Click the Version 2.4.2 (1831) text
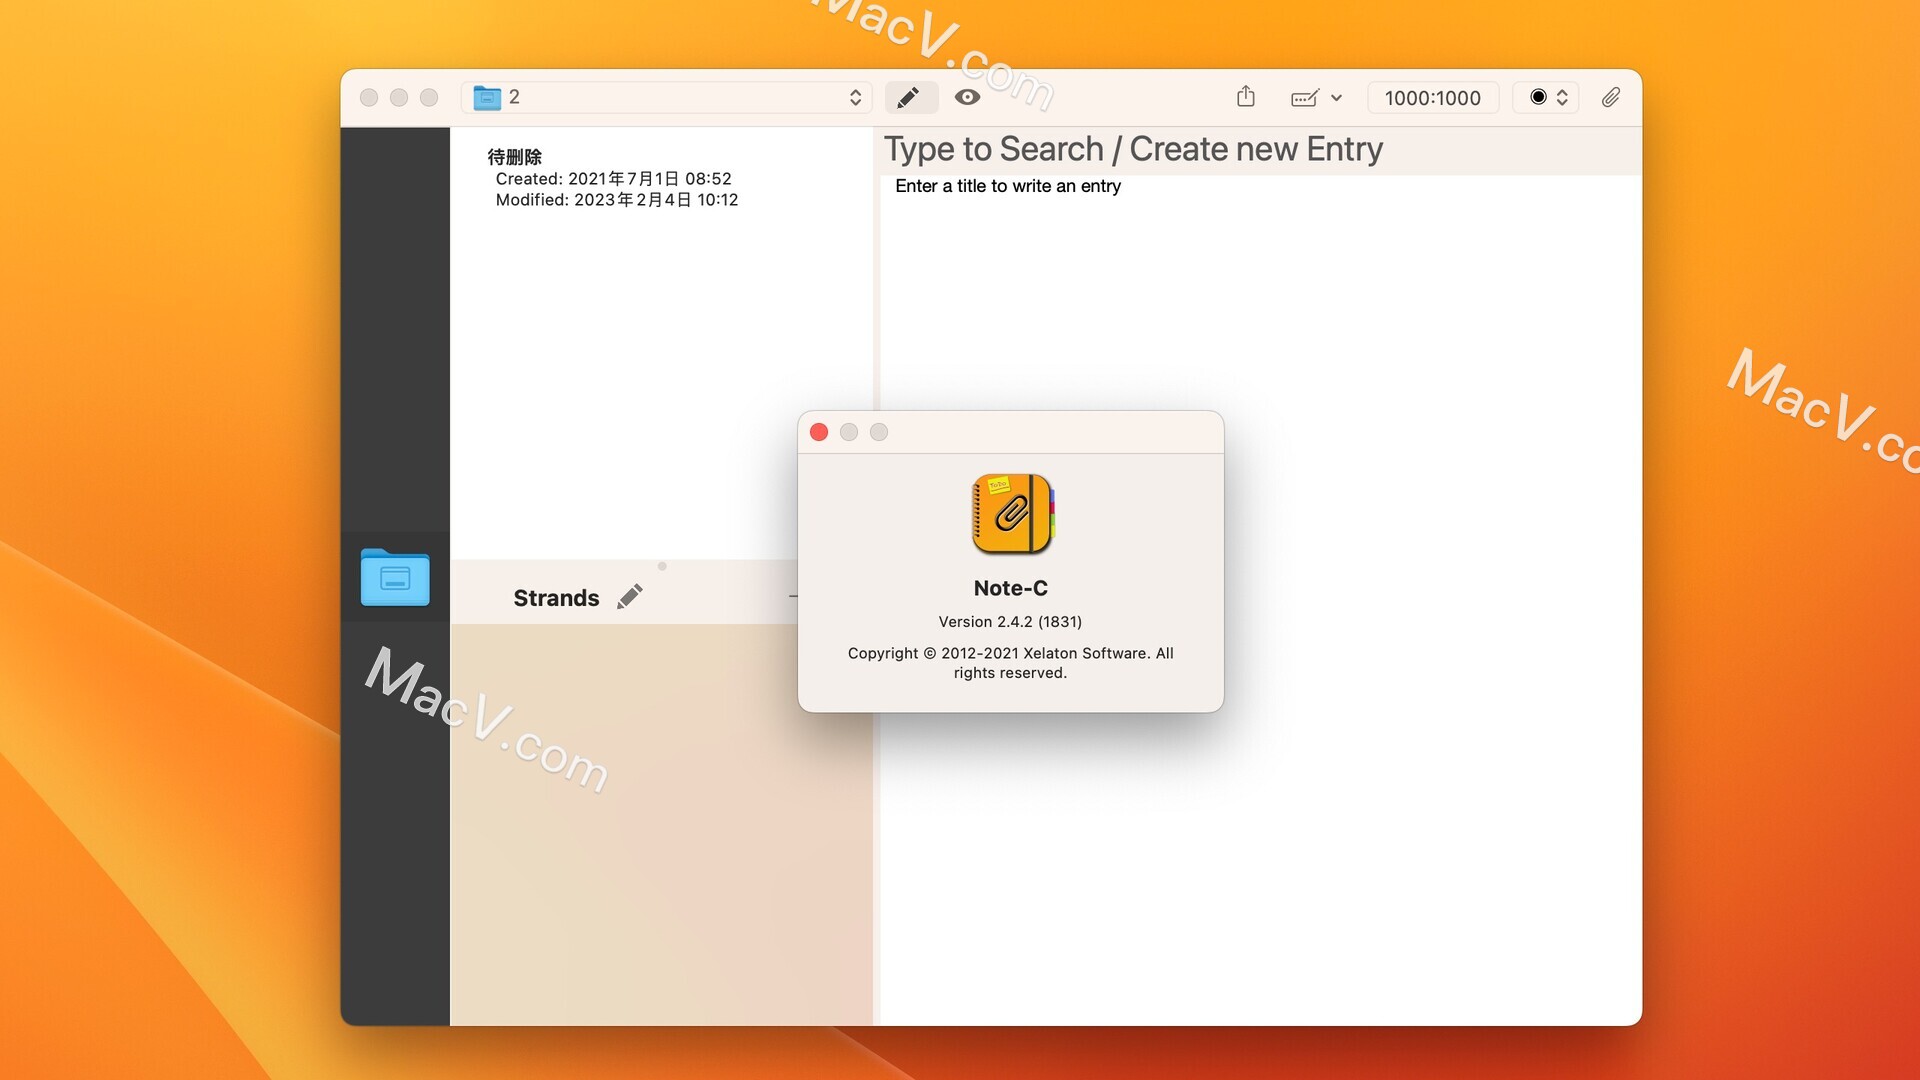 (x=1010, y=621)
